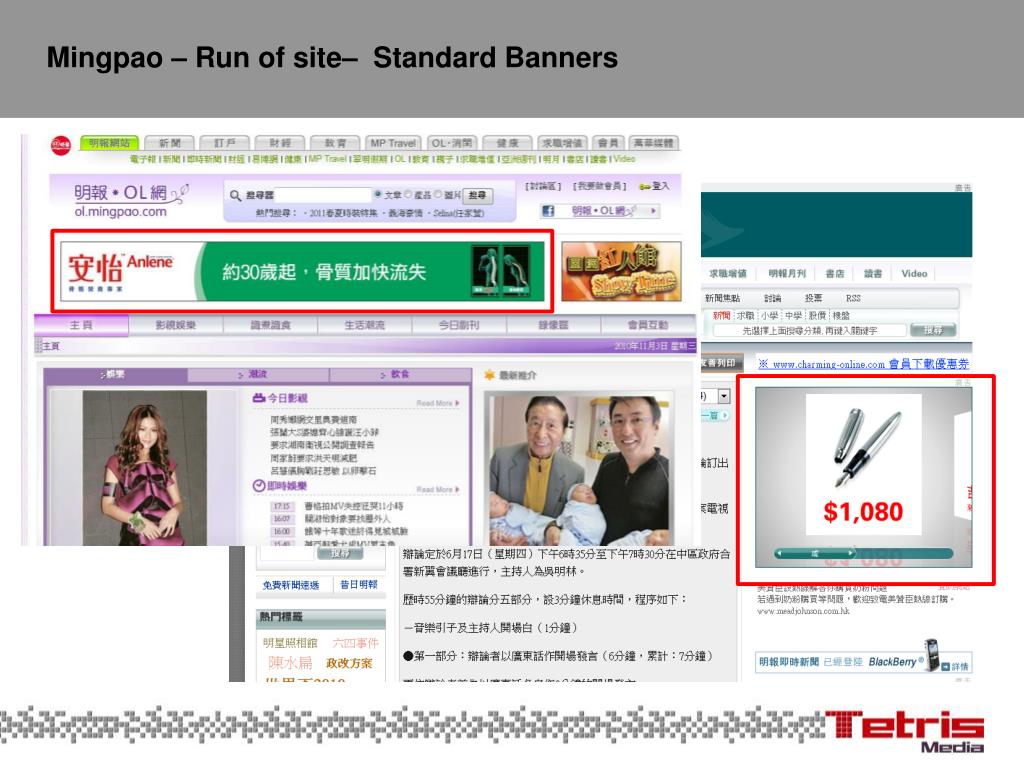Open the 討論區 link

click(x=543, y=186)
